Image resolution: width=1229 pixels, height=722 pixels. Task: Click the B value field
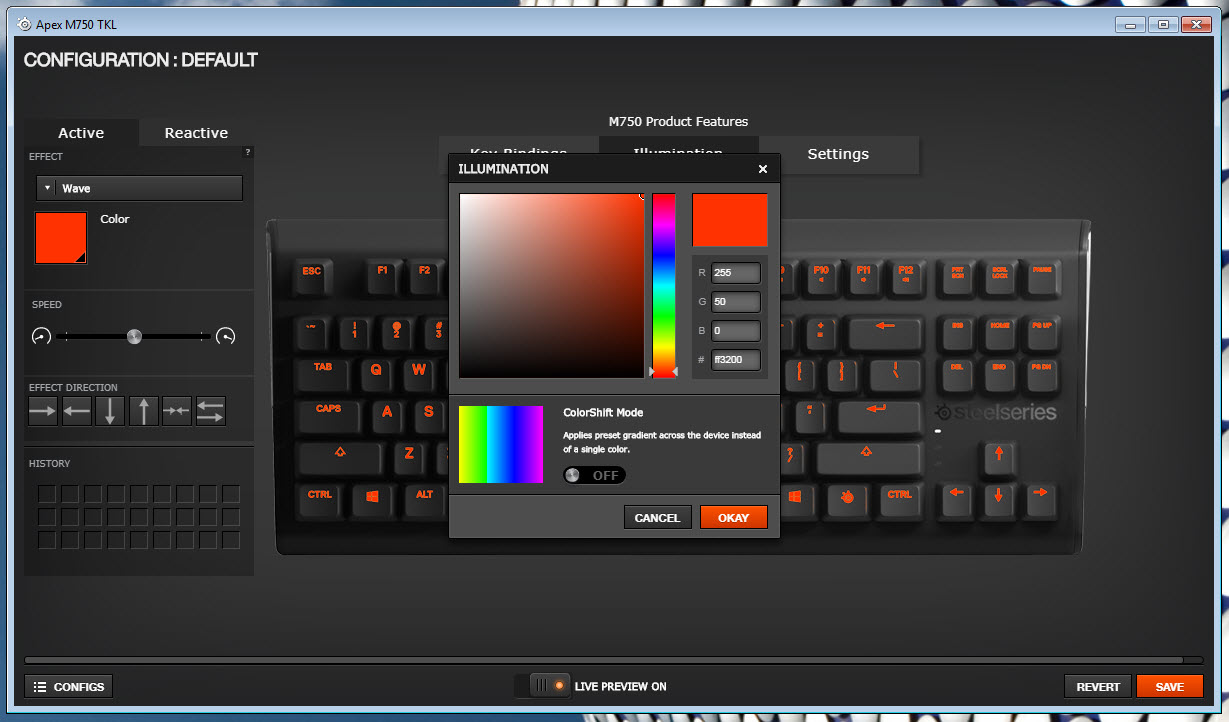click(x=735, y=331)
